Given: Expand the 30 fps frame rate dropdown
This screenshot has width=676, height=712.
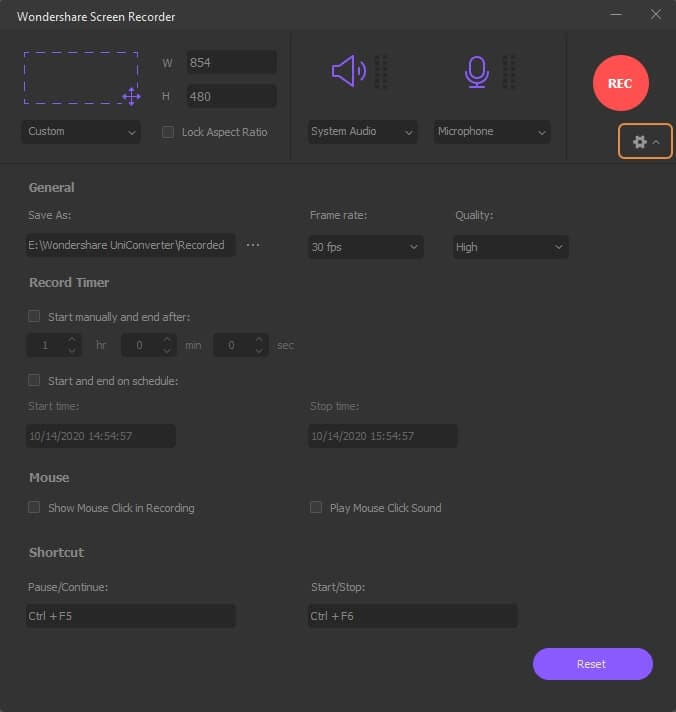Looking at the screenshot, I should pos(366,247).
